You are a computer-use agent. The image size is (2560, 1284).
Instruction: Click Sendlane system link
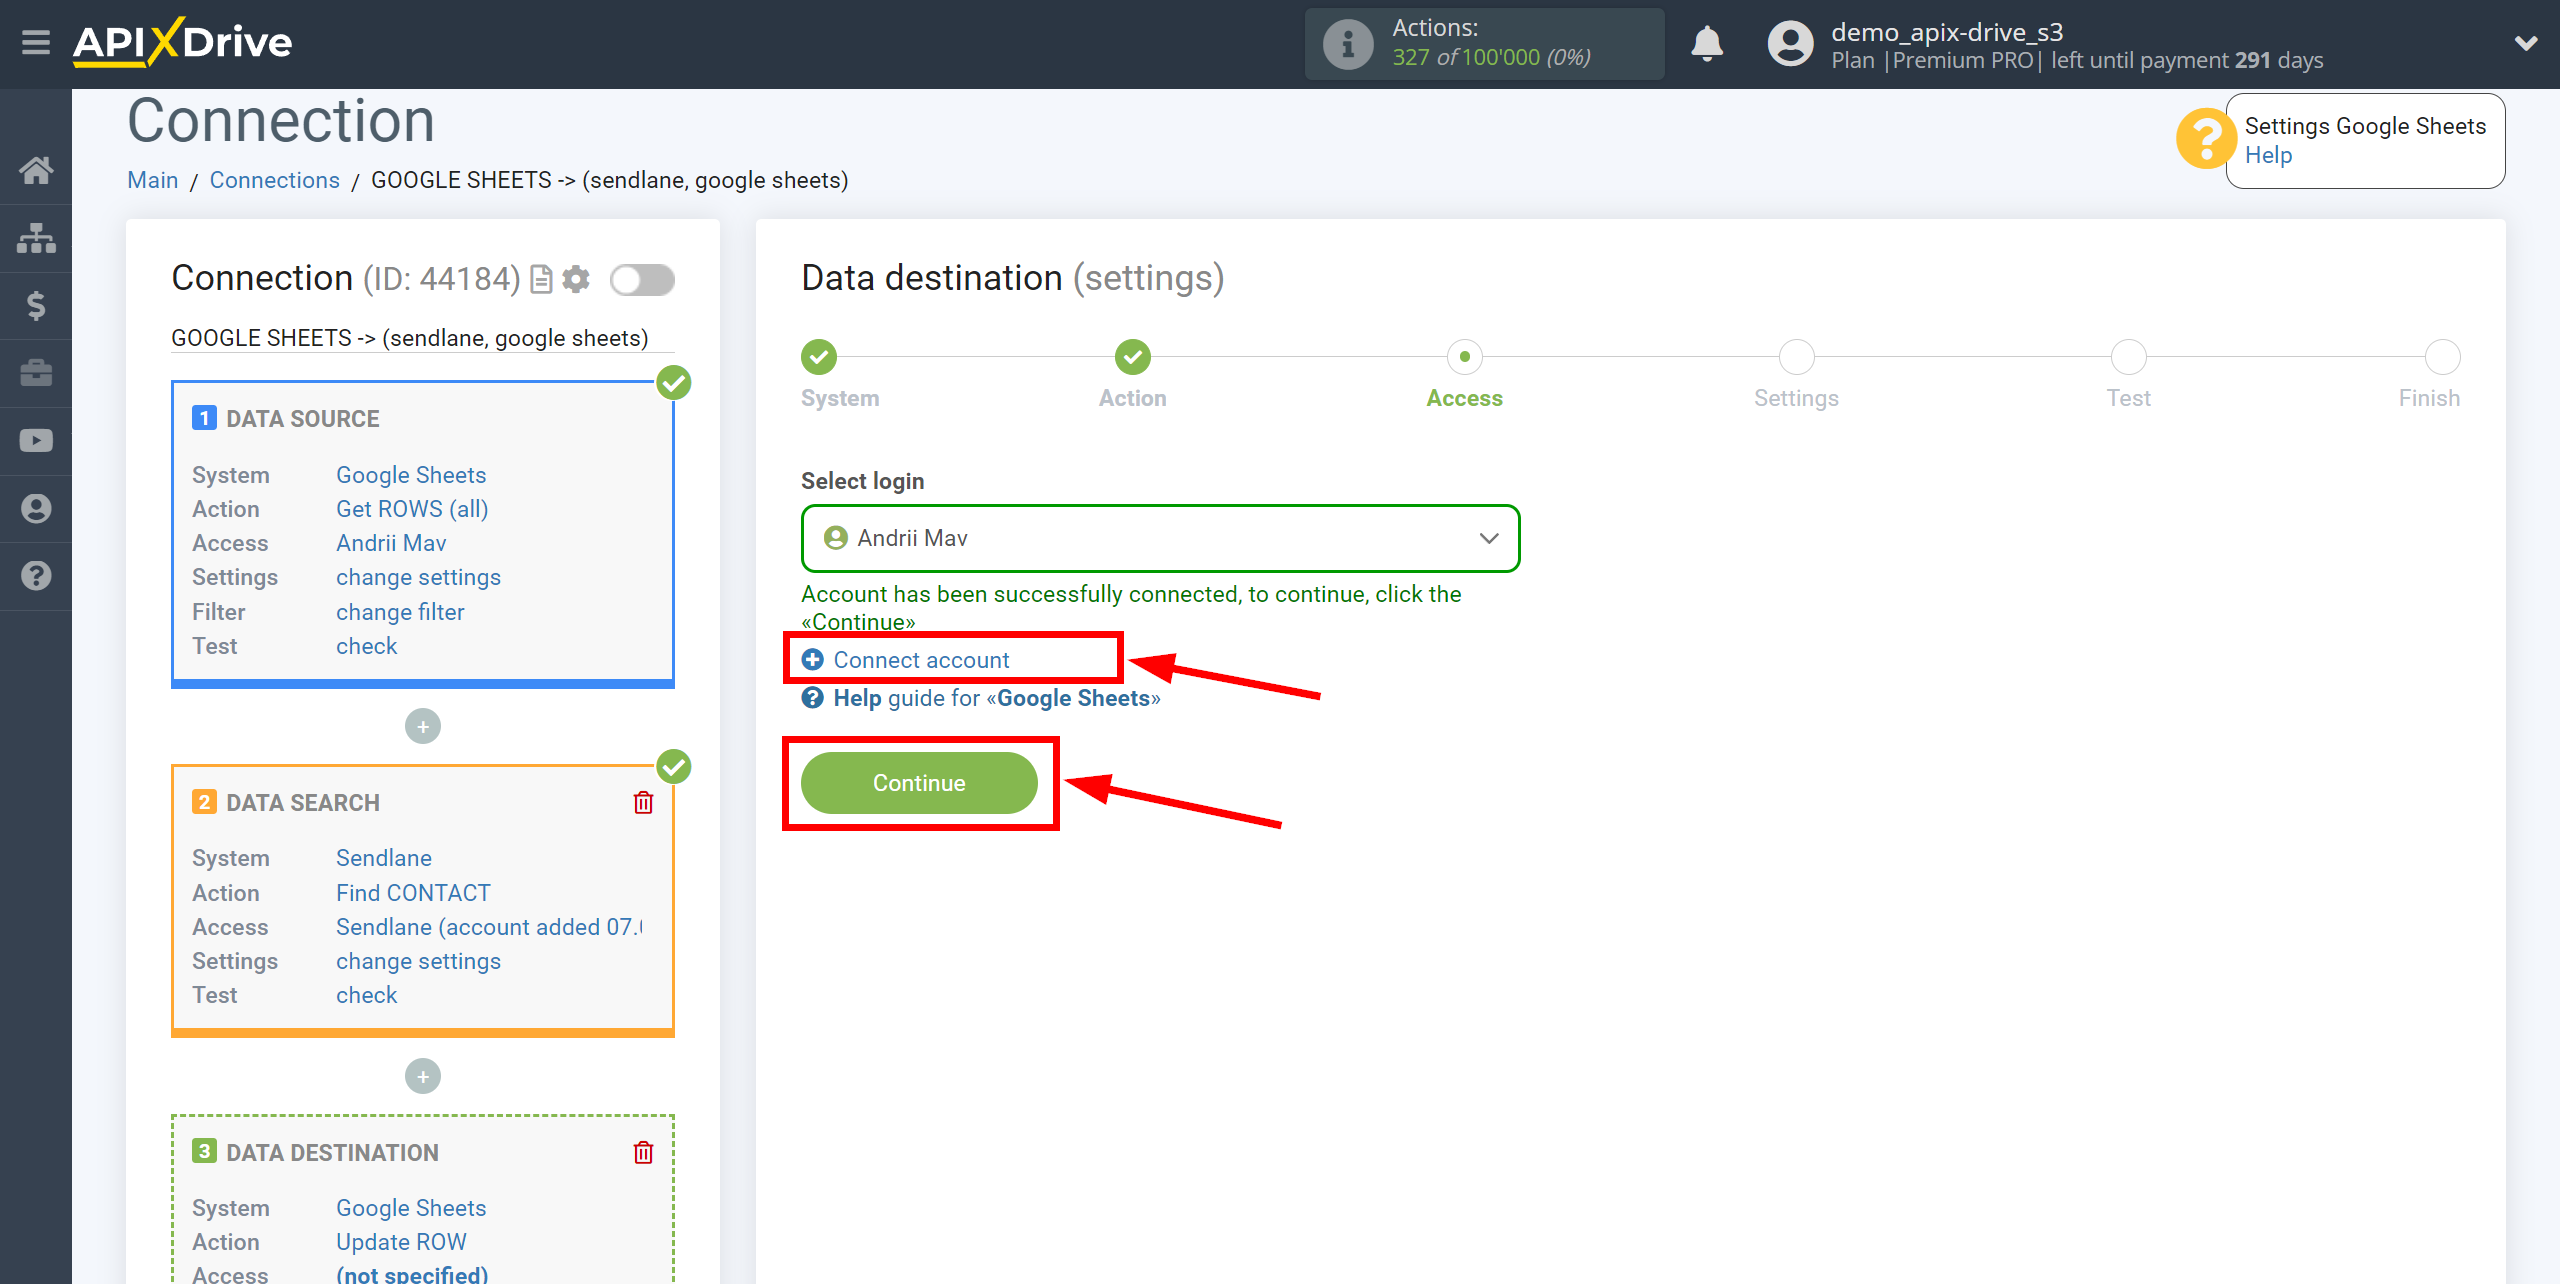(x=384, y=858)
